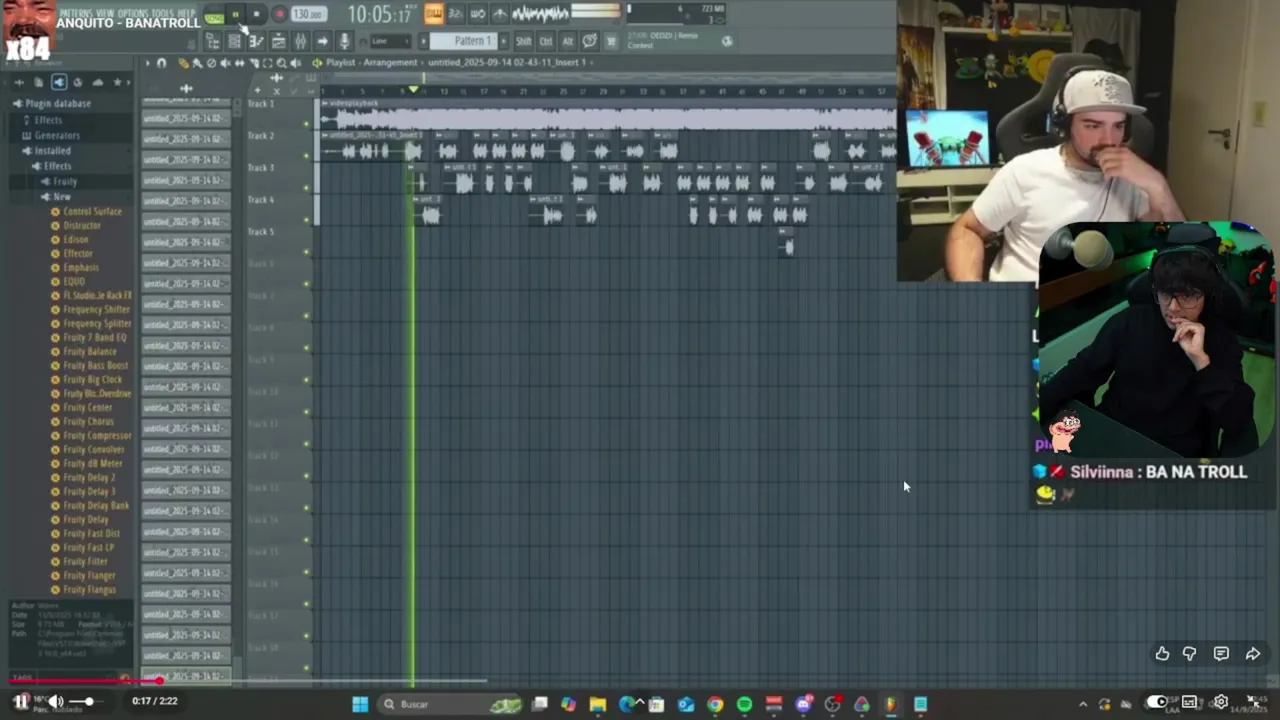The height and width of the screenshot is (720, 1280).
Task: Click the playlist position marker on ruler
Action: tap(413, 90)
